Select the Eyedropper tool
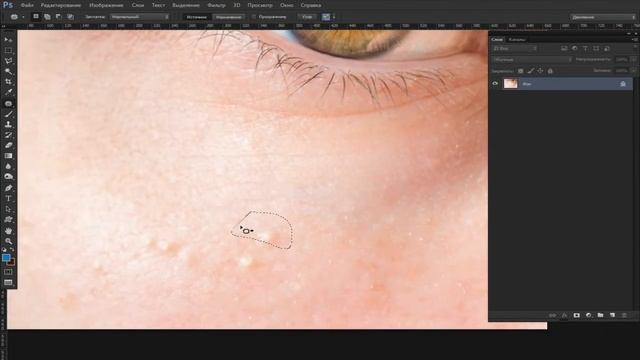 [x=8, y=92]
